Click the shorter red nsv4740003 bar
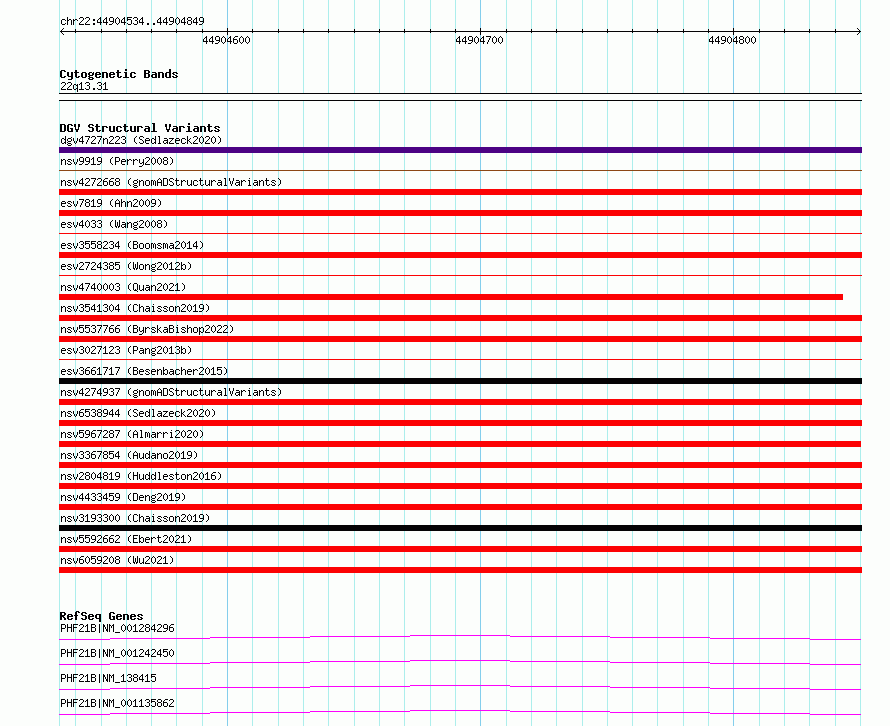 pos(451,297)
